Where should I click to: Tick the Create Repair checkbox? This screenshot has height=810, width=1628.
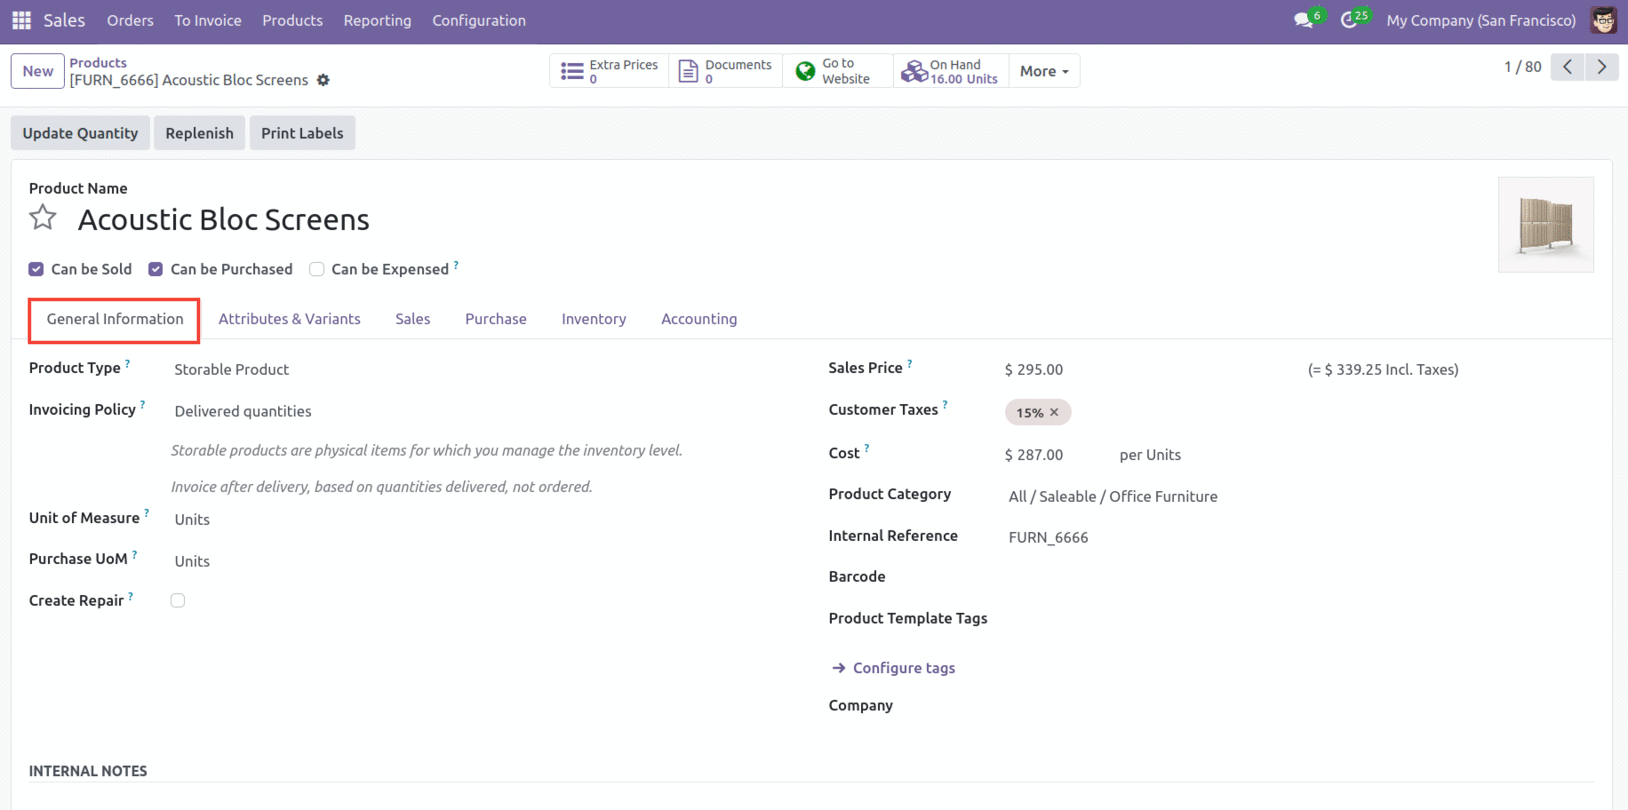(x=178, y=601)
